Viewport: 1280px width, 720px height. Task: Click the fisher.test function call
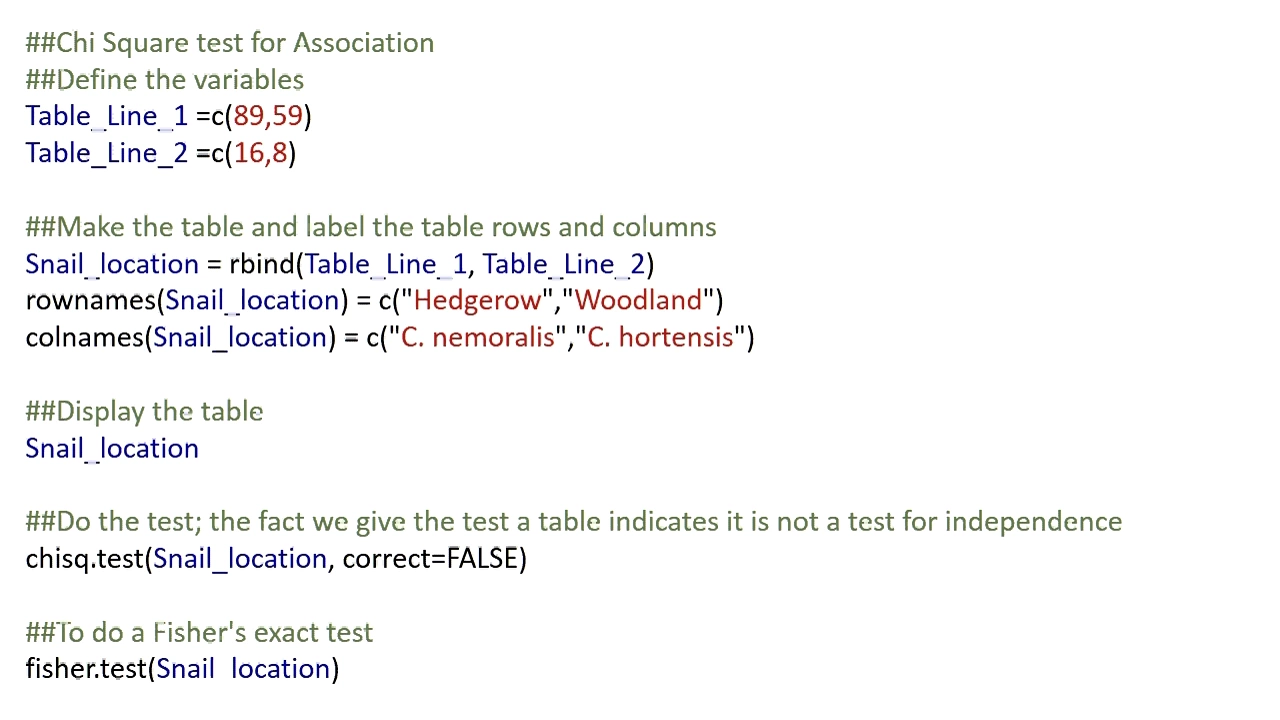click(182, 668)
